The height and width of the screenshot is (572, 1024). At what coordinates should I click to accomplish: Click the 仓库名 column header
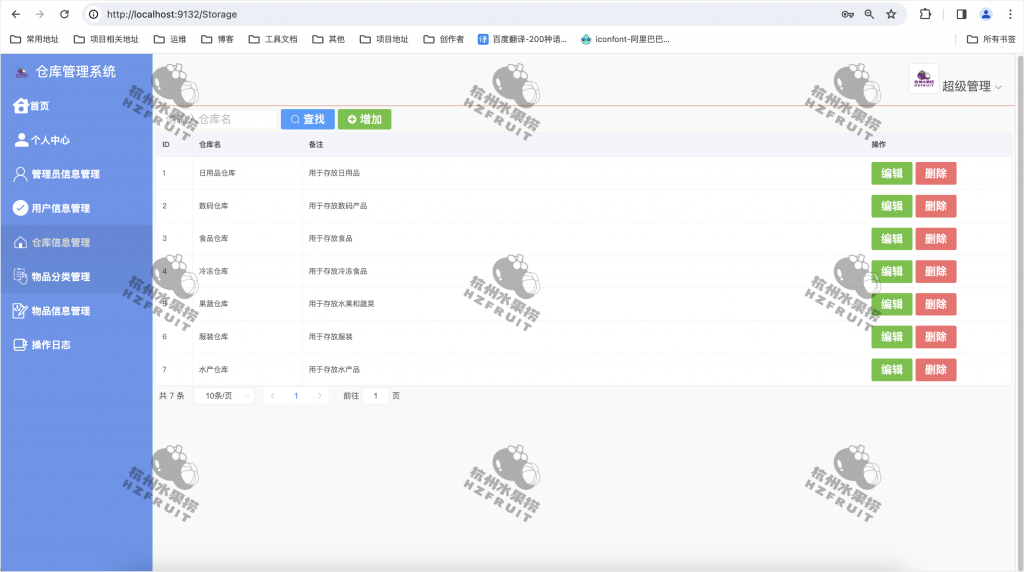210,144
